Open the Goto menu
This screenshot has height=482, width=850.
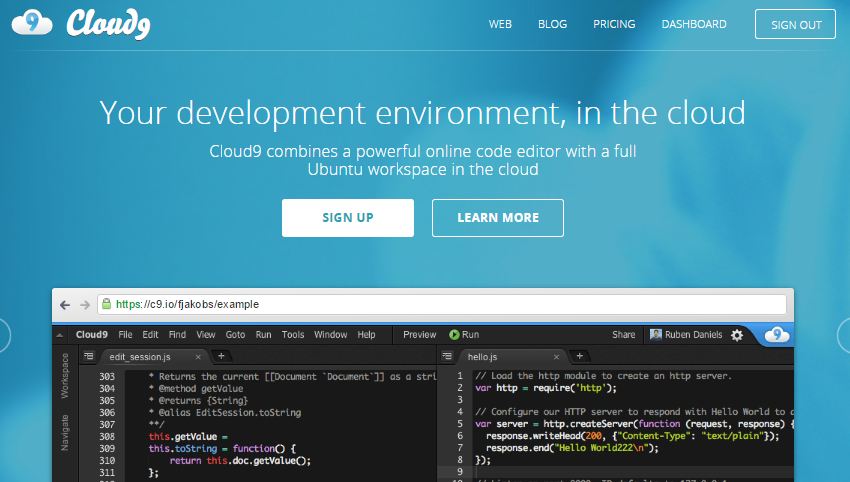pos(235,335)
